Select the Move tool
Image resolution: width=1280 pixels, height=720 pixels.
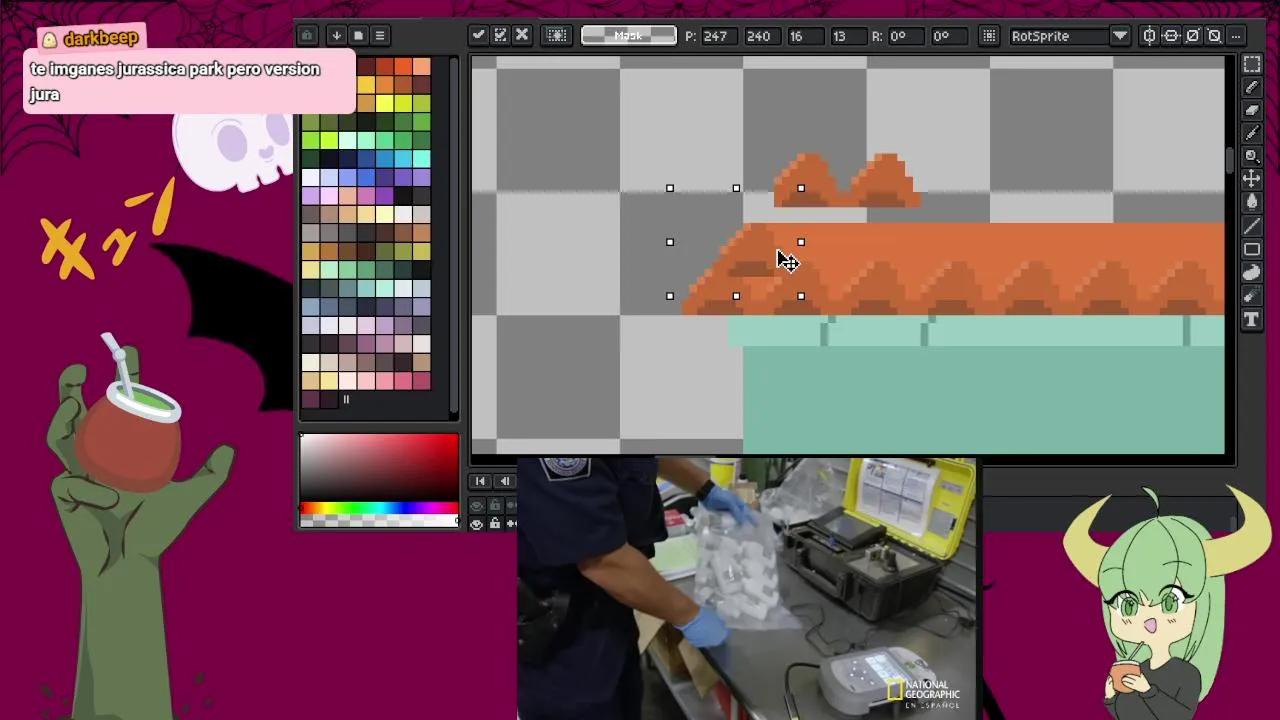coord(1252,179)
